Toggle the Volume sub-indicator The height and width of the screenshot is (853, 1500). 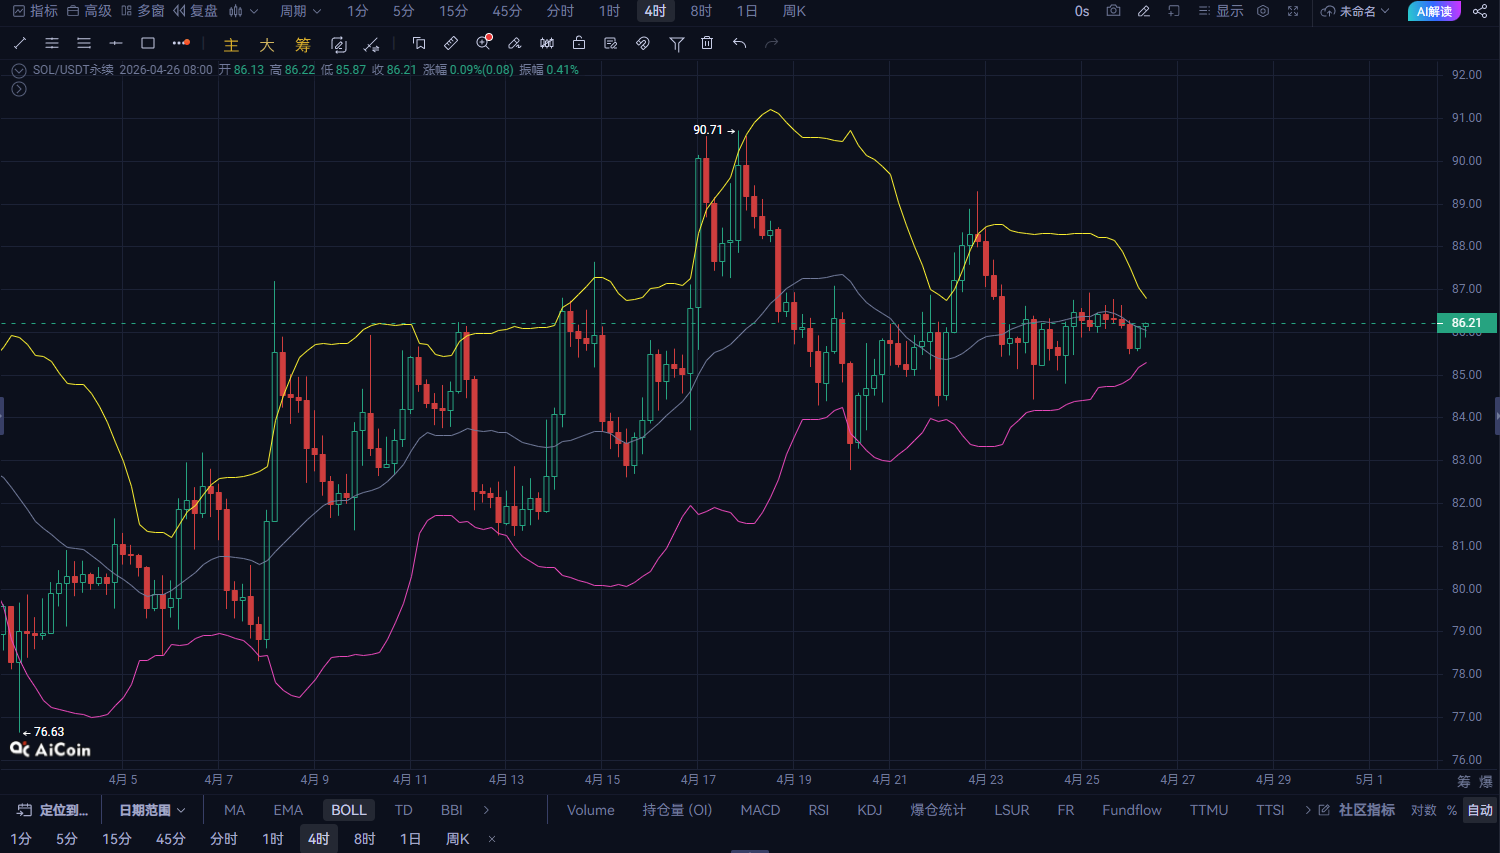click(x=591, y=810)
